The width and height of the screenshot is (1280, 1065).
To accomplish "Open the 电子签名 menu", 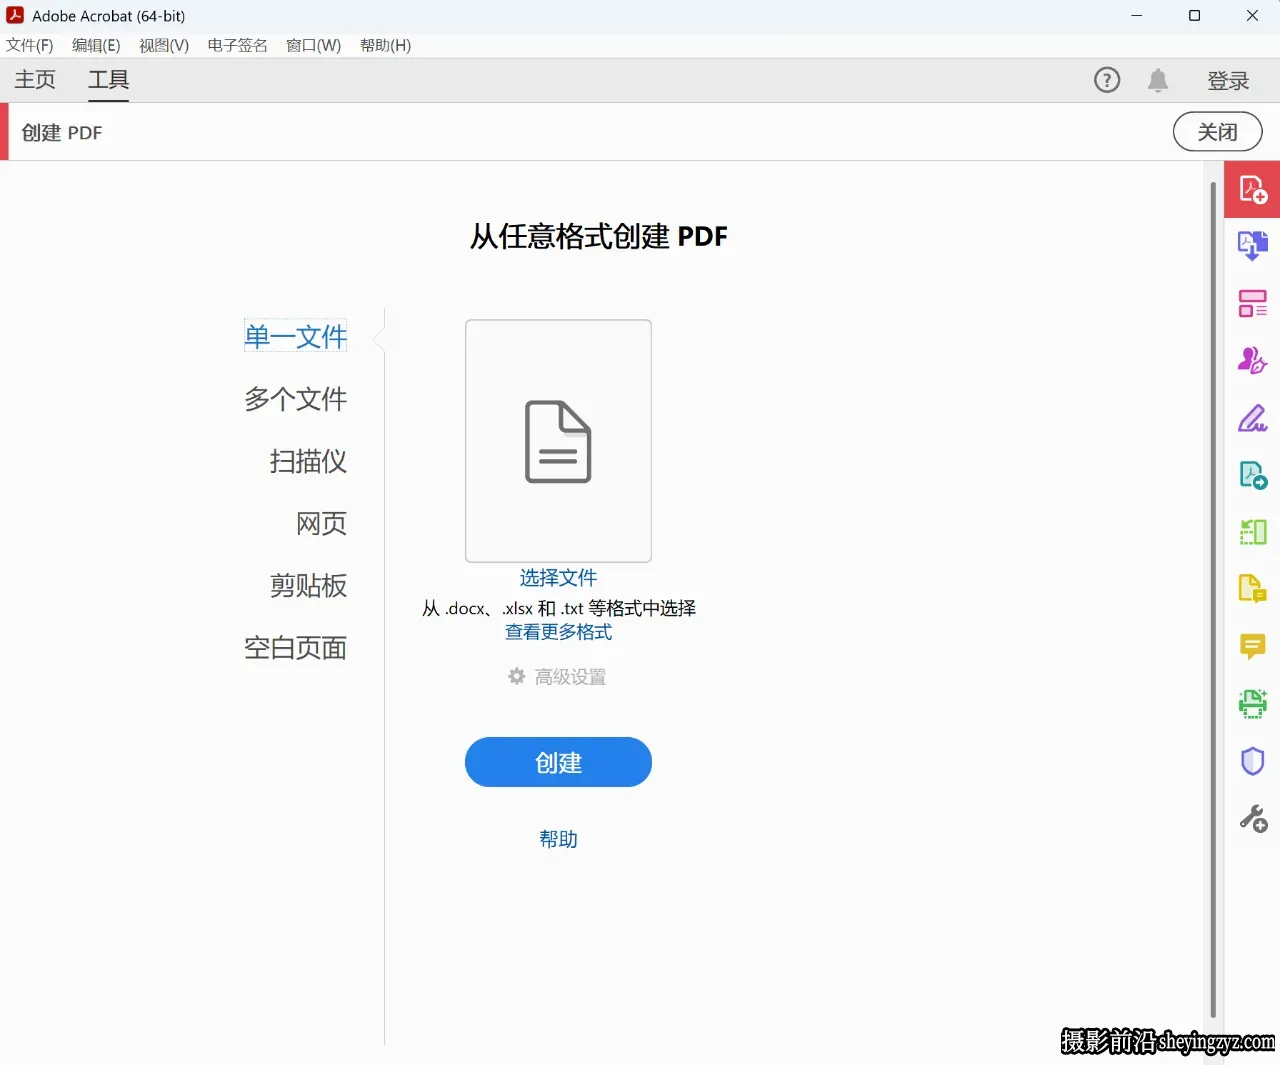I will point(238,45).
